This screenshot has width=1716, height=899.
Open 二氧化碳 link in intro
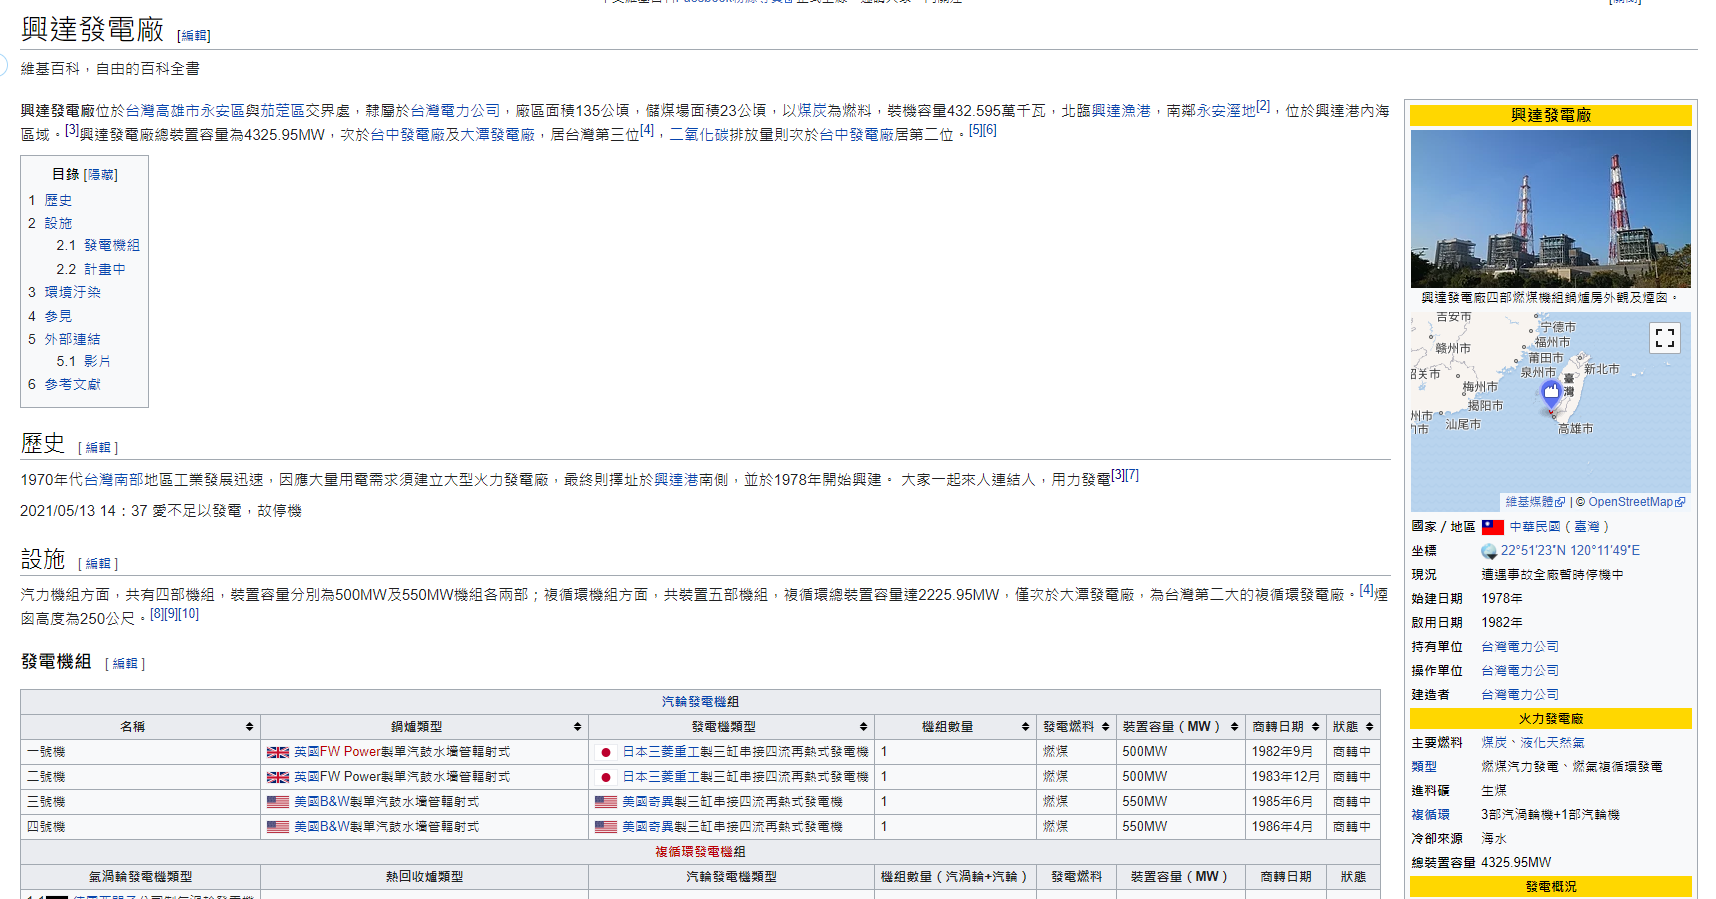[x=699, y=135]
